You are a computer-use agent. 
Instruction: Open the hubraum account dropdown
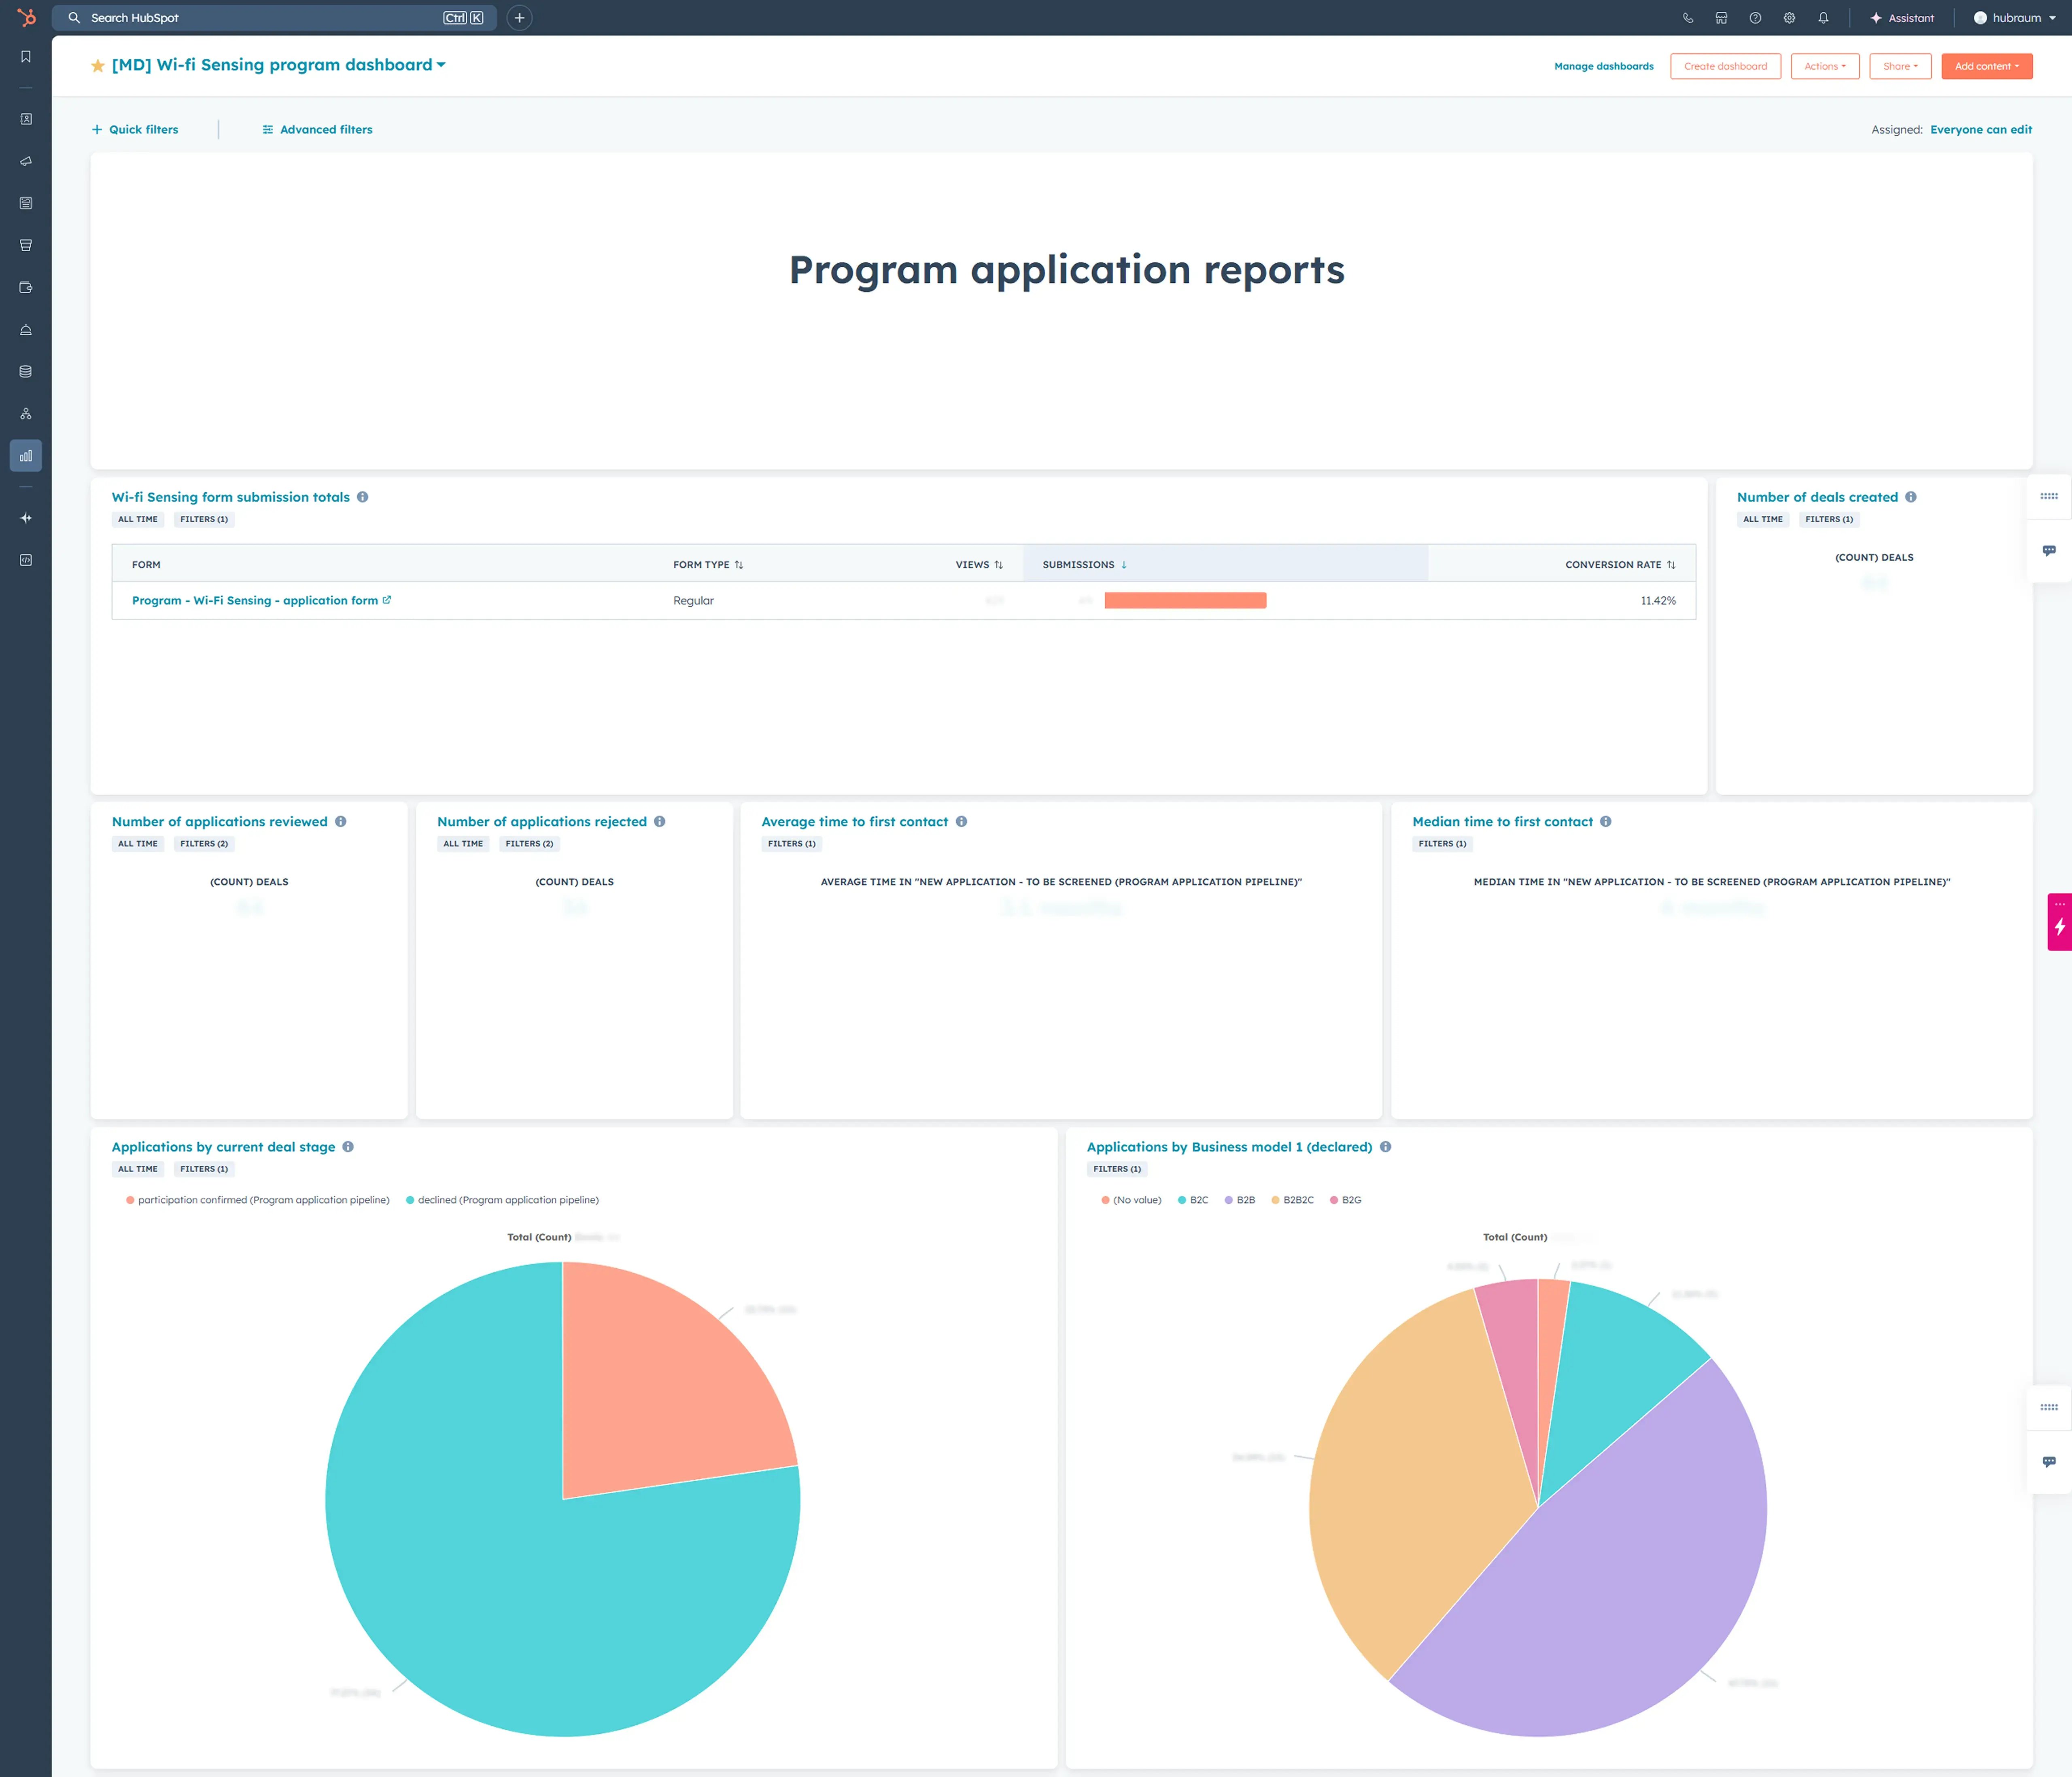pos(2011,17)
